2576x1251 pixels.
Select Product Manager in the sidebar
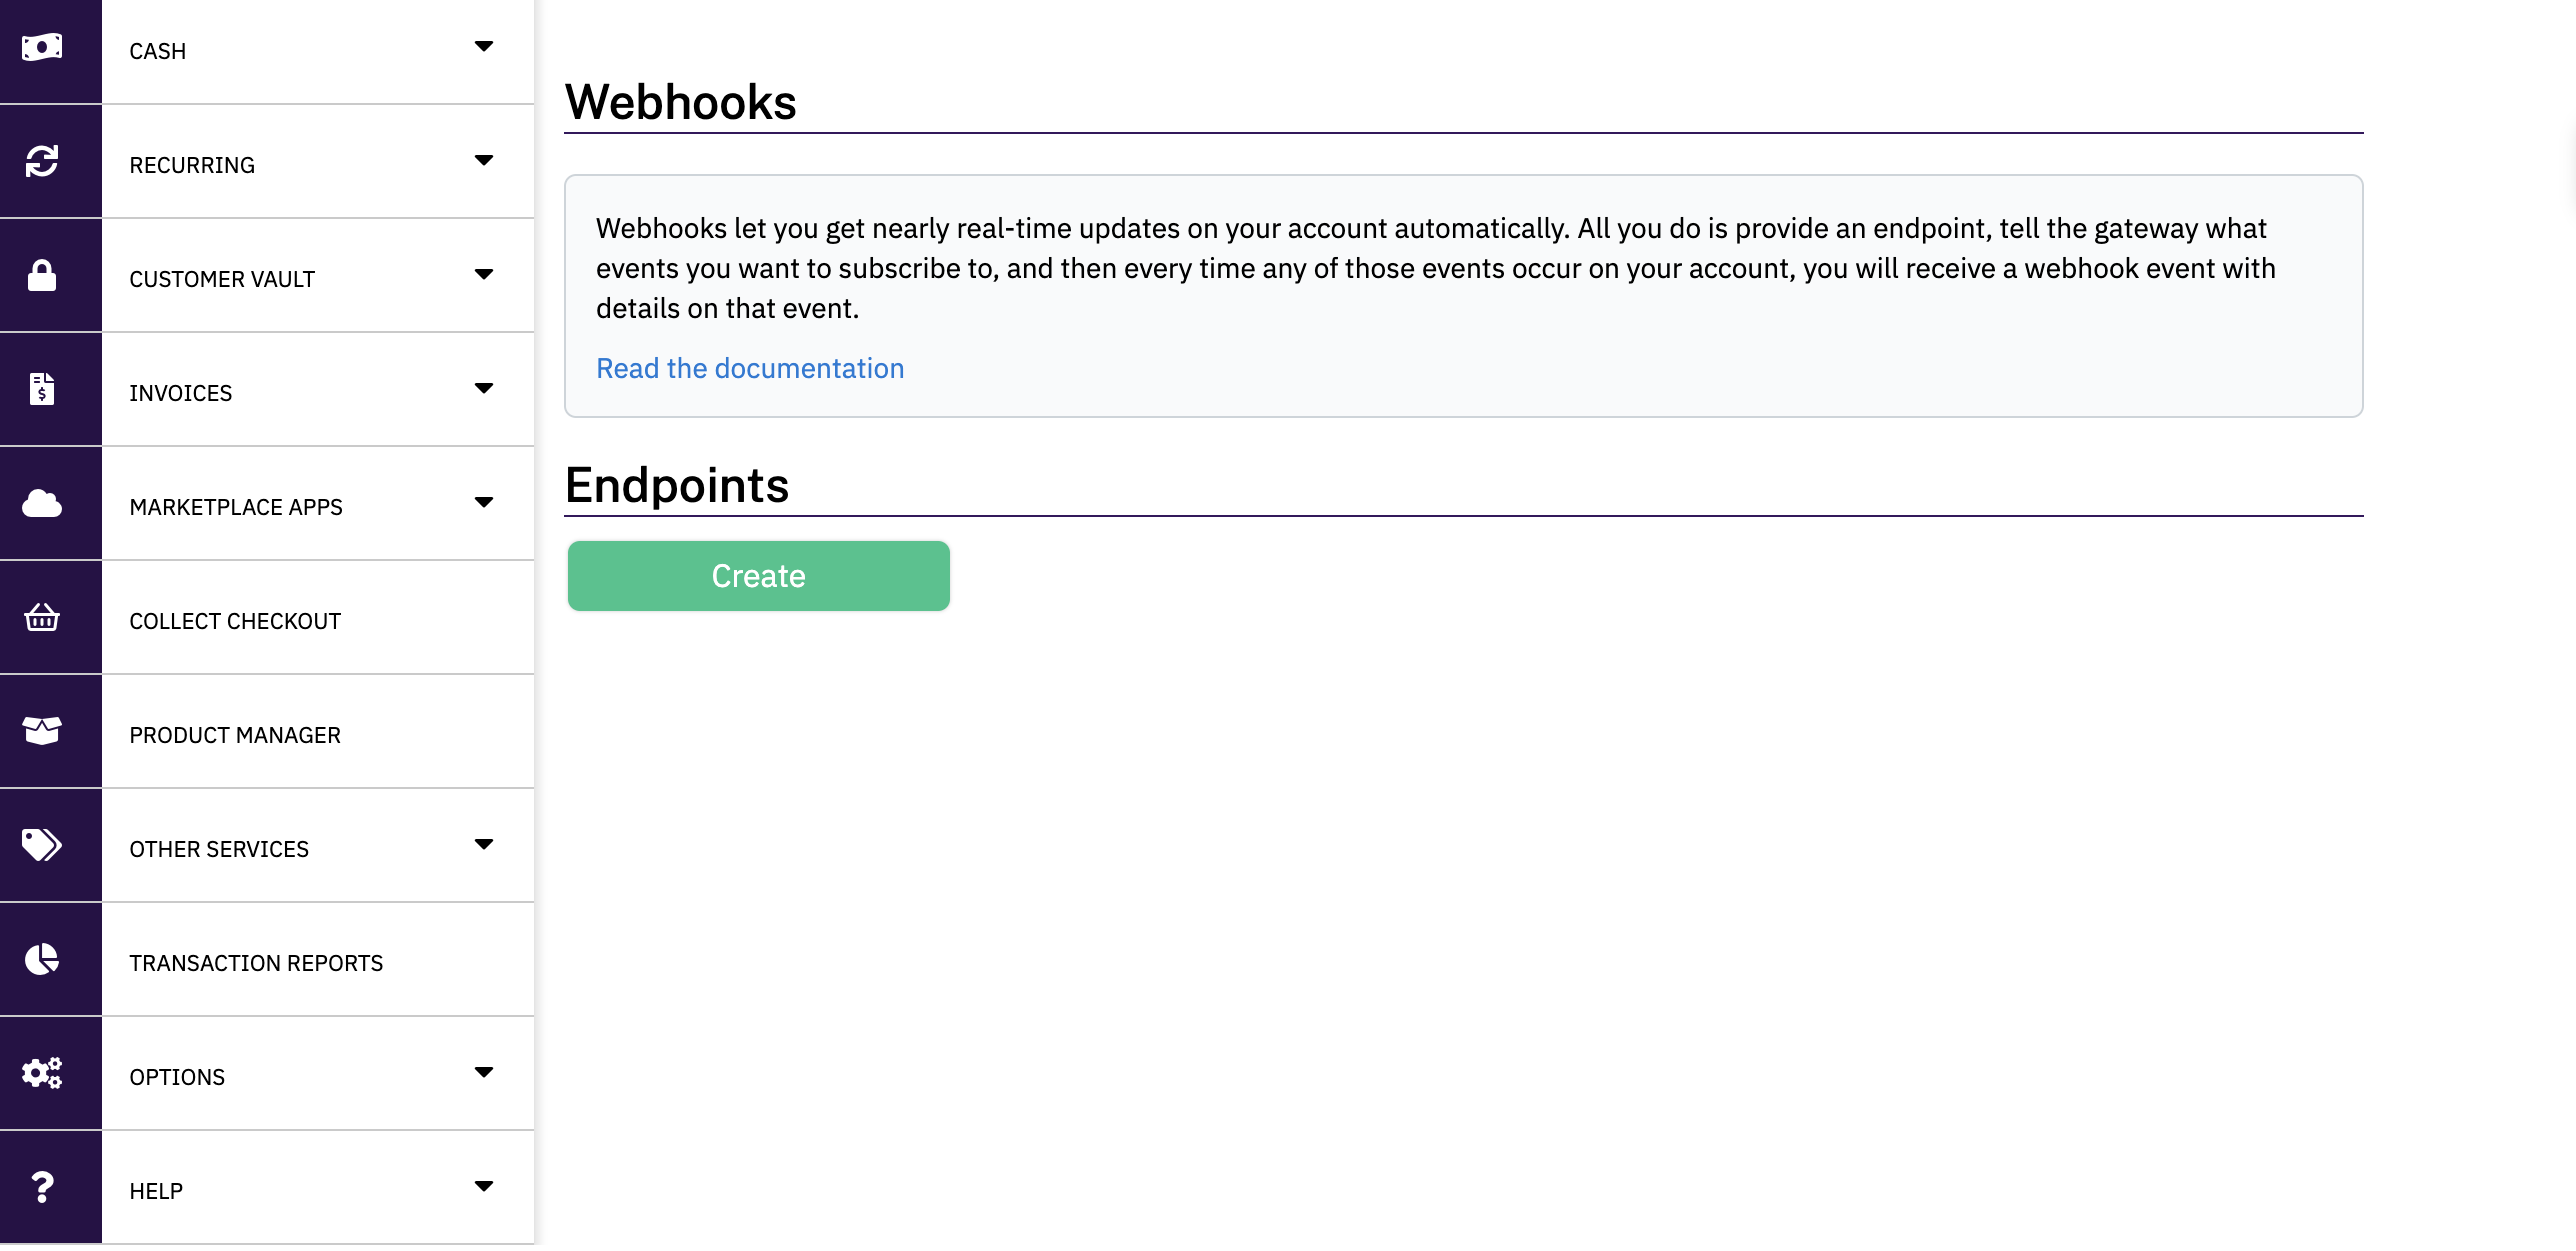(x=235, y=735)
